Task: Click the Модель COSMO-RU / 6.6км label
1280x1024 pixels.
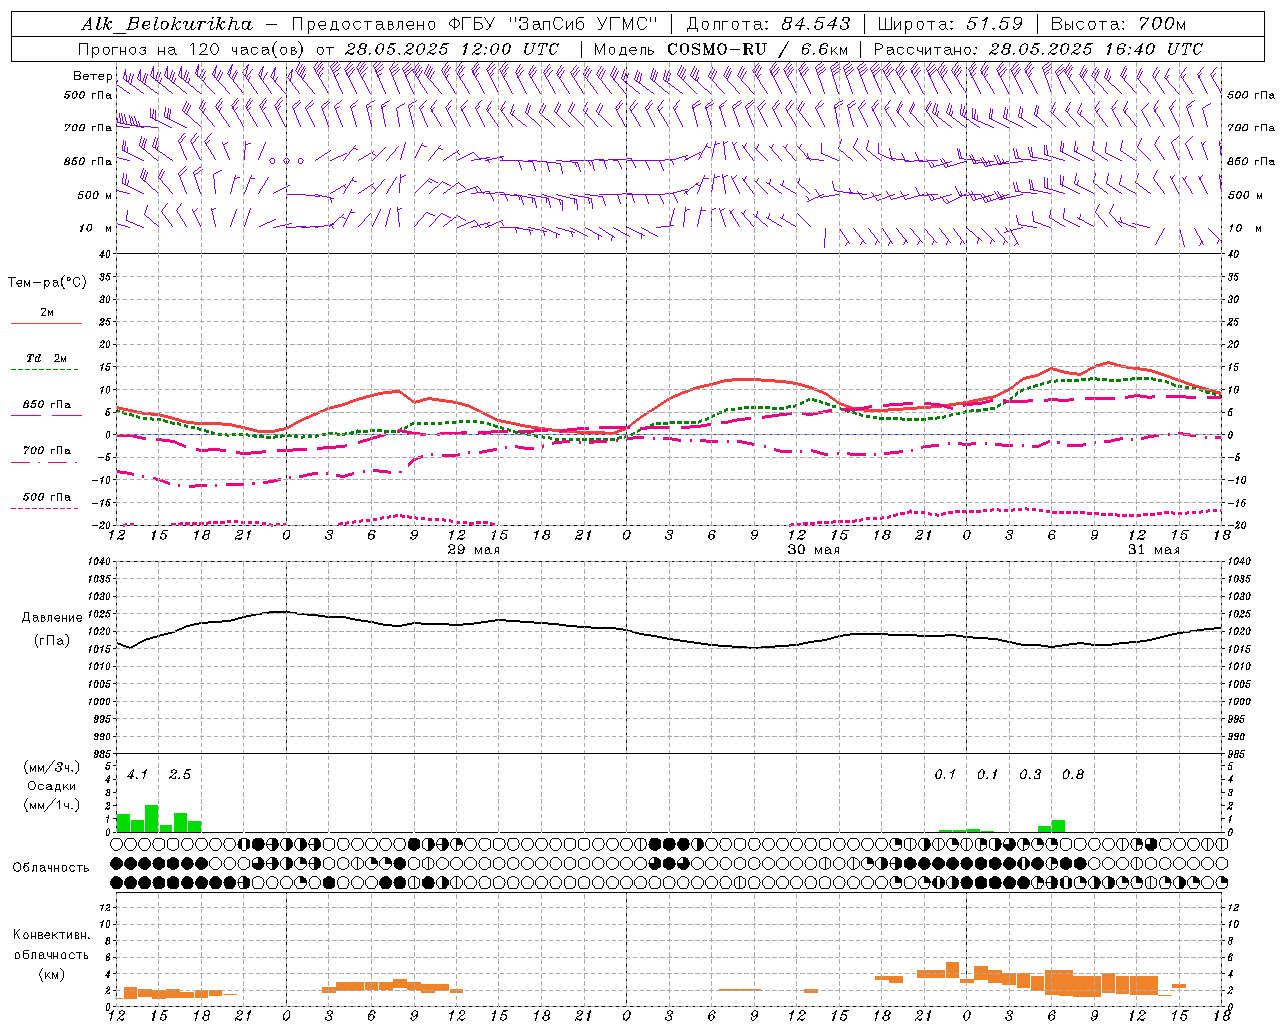Action: 721,49
